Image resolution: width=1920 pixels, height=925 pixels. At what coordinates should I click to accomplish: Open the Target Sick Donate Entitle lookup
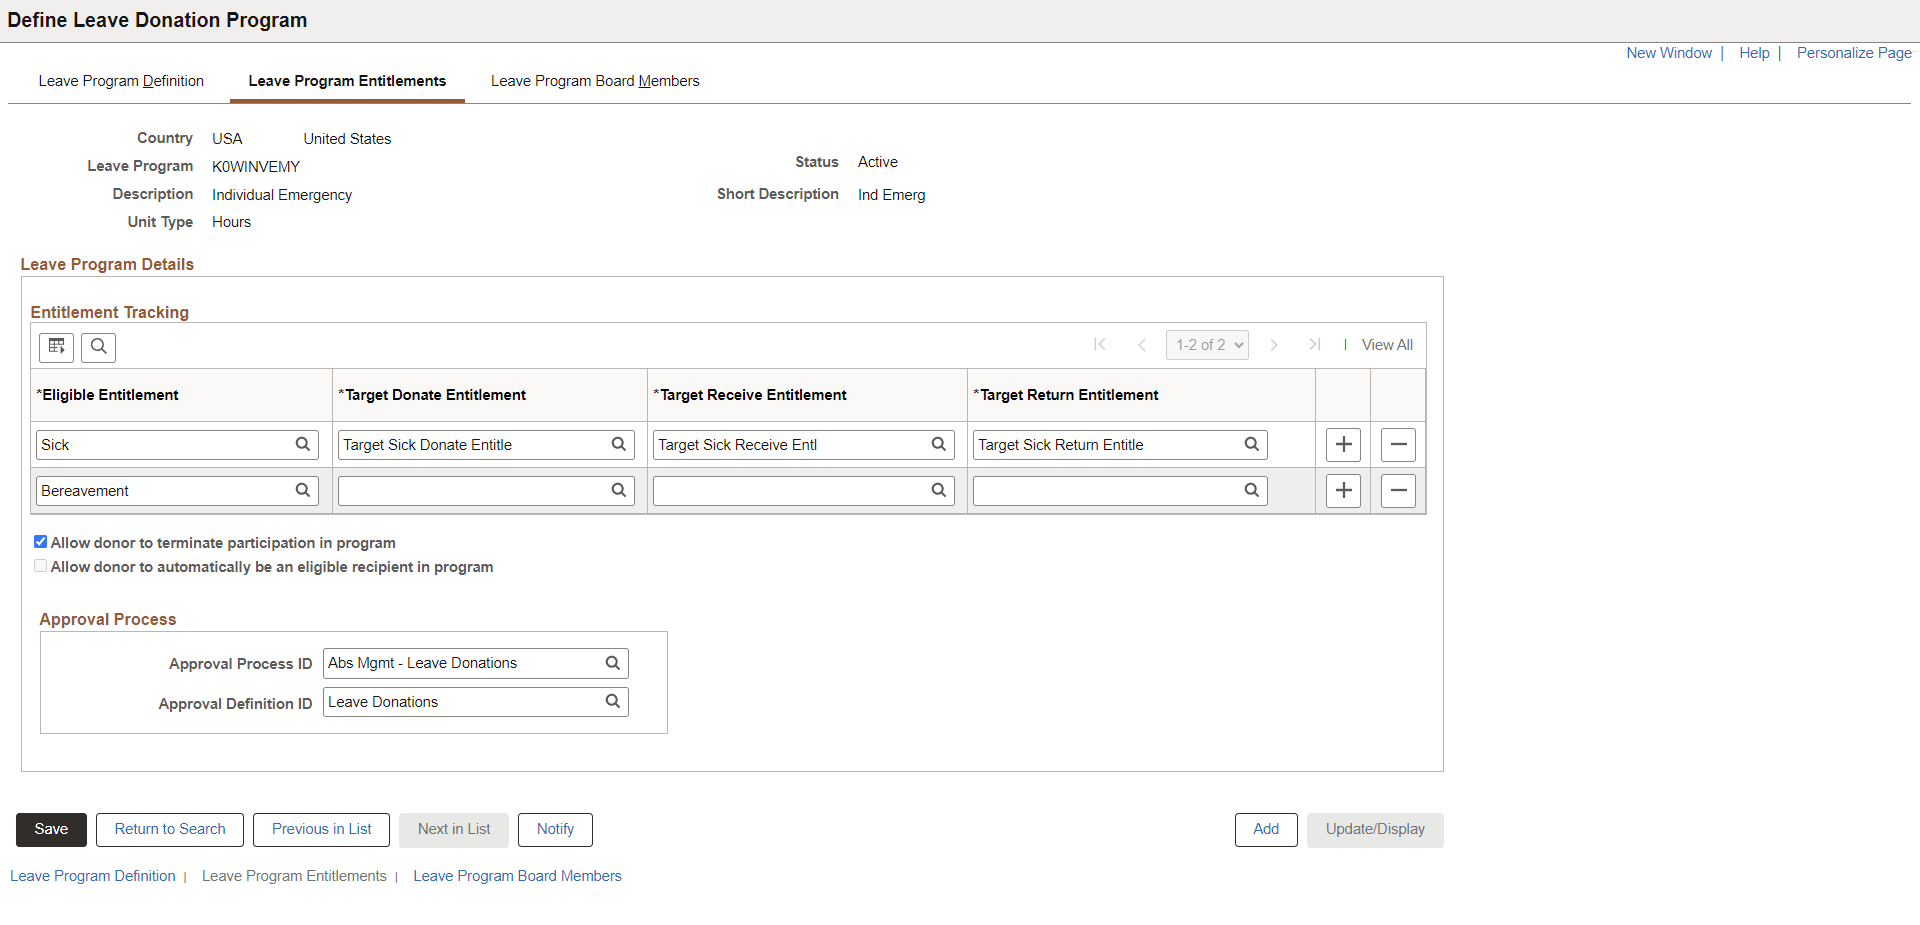620,444
